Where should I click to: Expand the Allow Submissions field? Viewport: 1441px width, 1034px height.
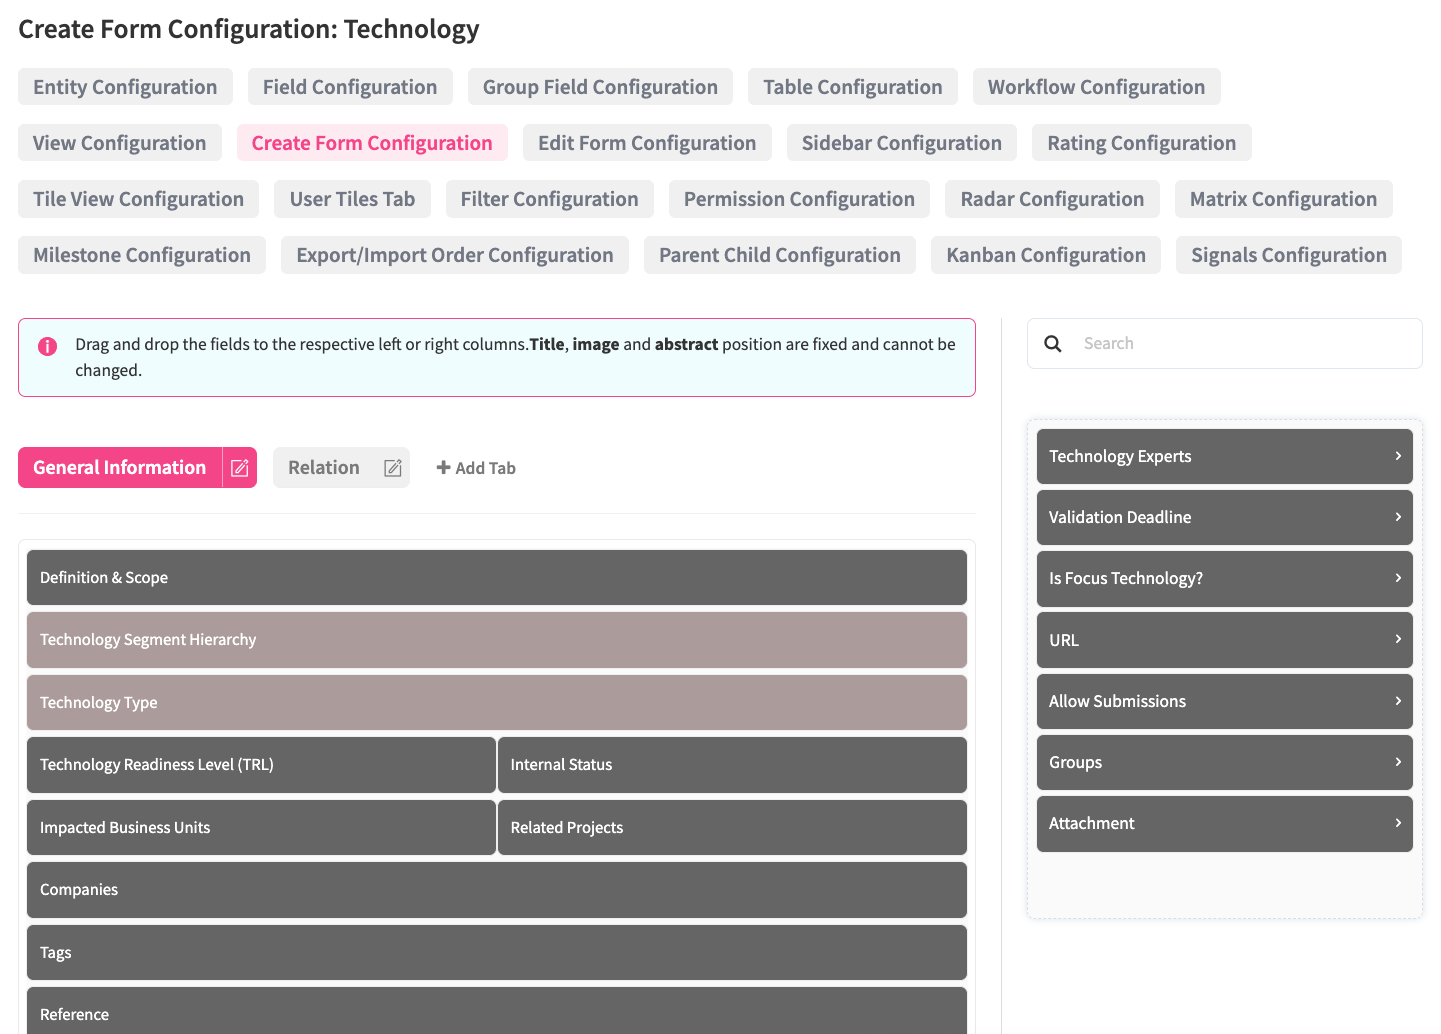click(1398, 701)
